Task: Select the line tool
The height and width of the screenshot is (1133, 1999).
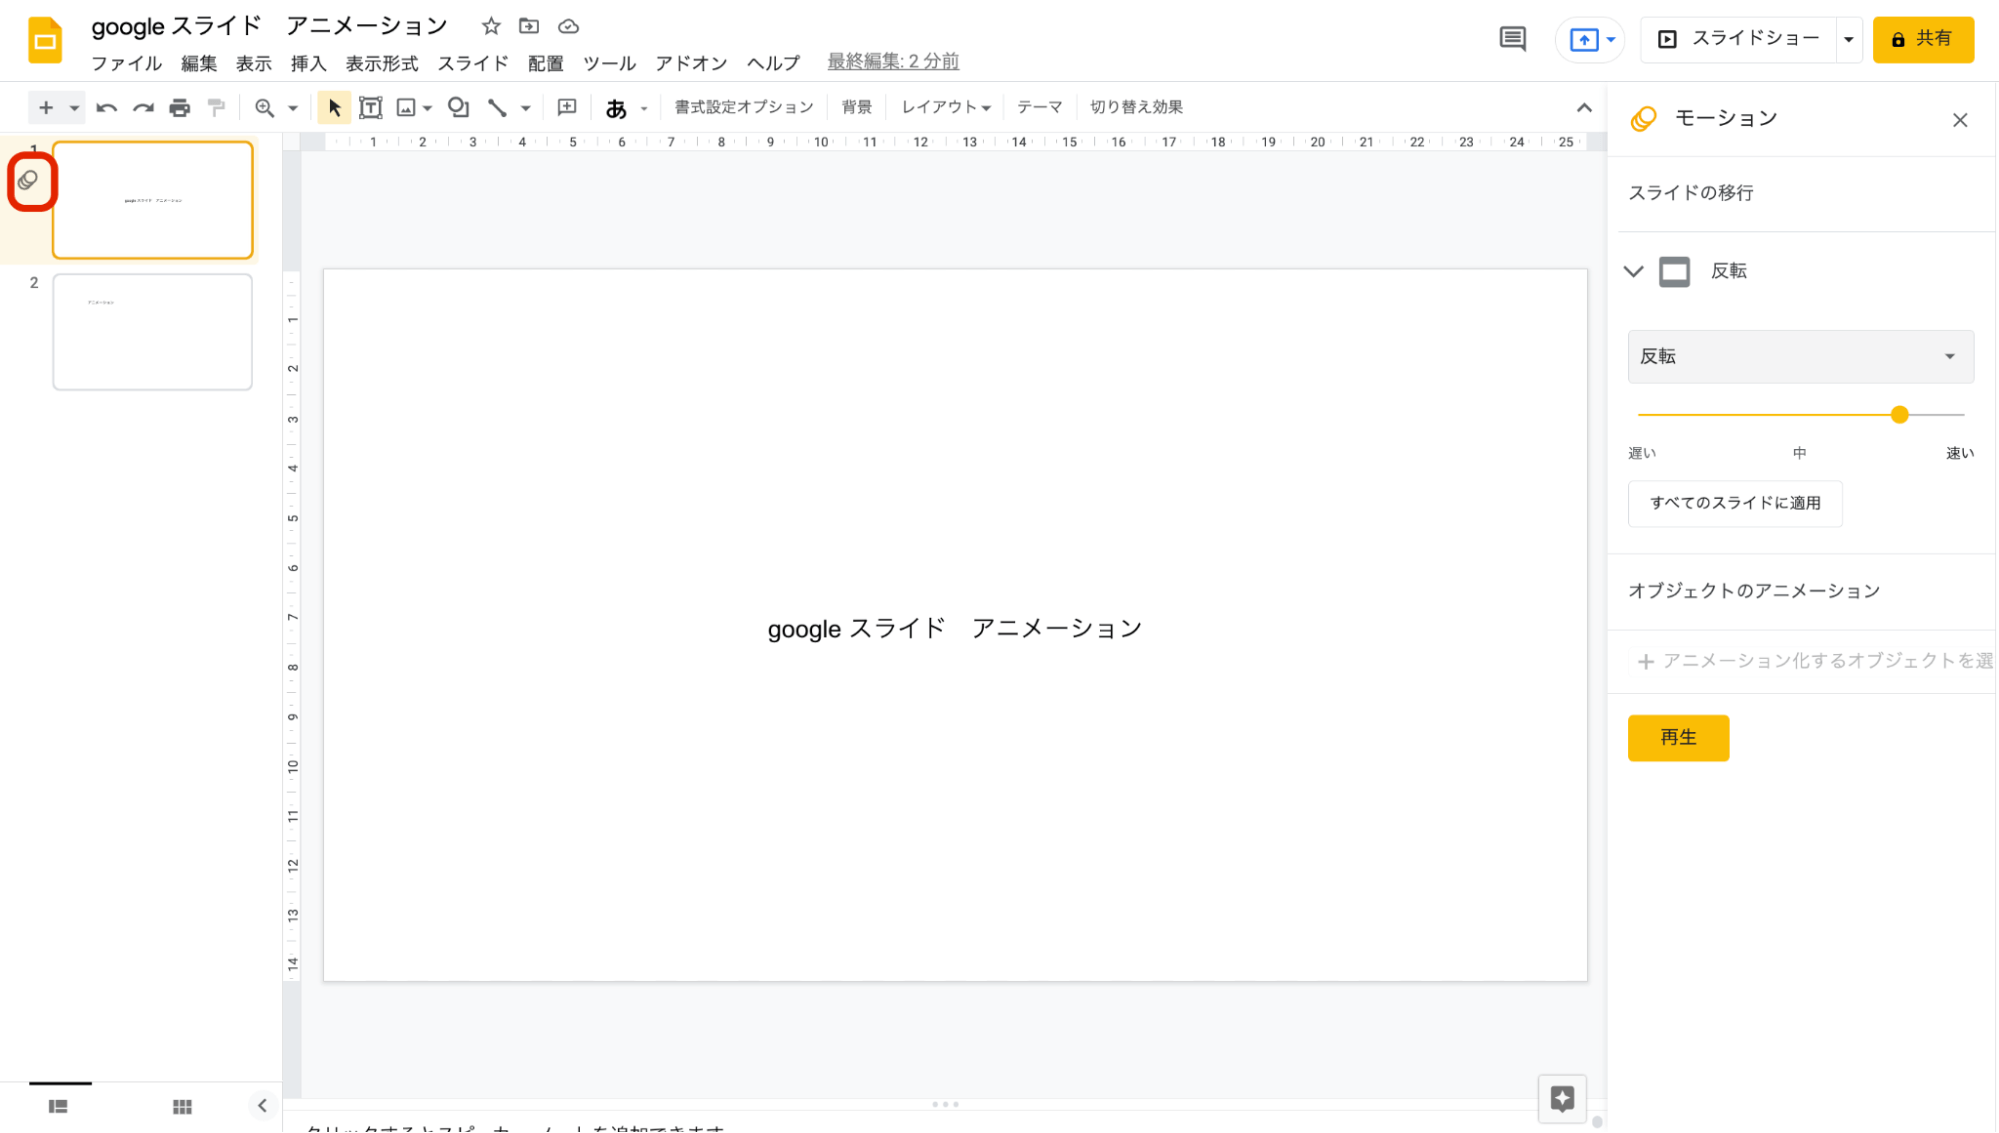Action: pyautogui.click(x=497, y=107)
